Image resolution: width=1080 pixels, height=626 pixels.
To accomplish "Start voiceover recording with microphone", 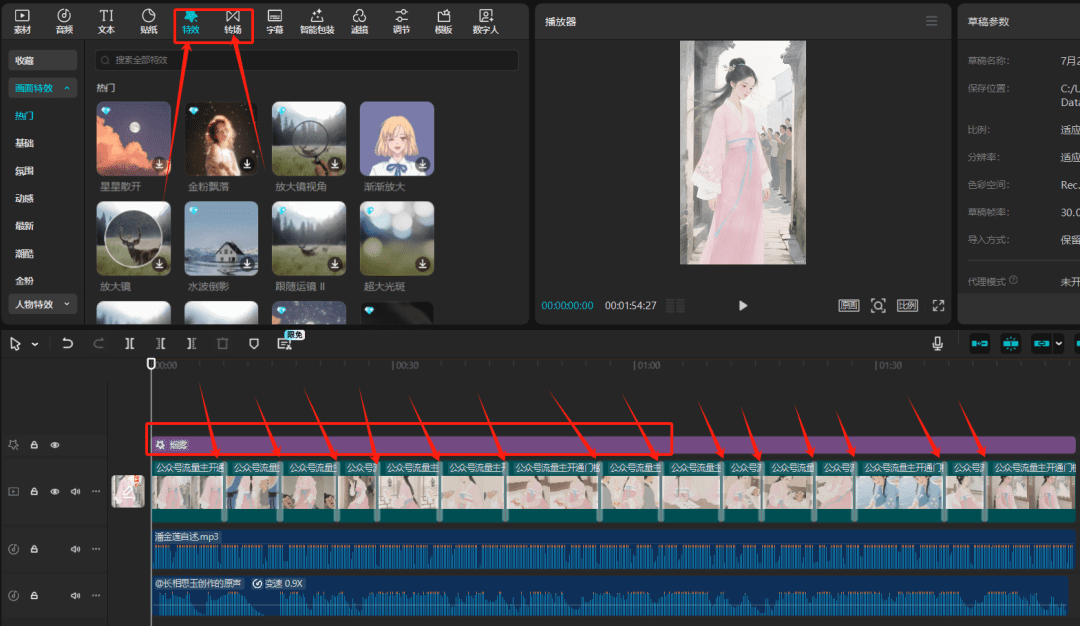I will [937, 344].
